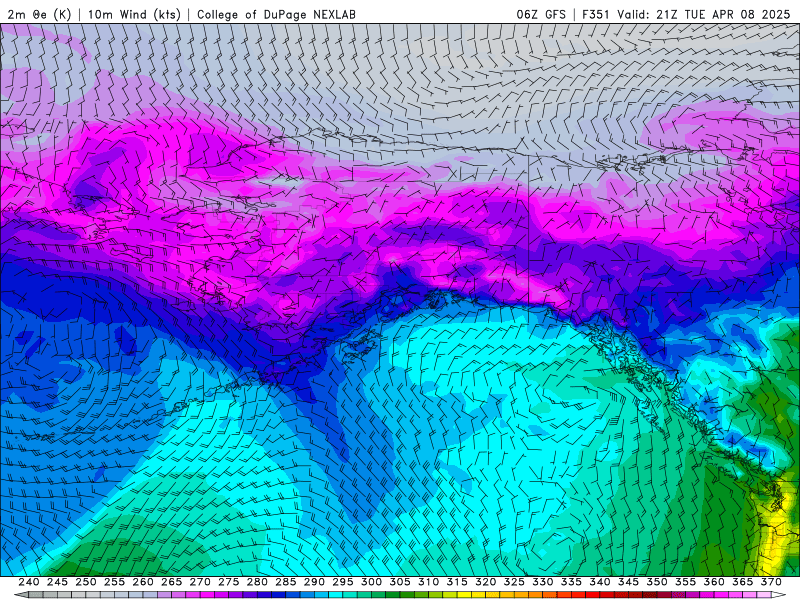The width and height of the screenshot is (800, 600).
Task: Pick the 310 legend number
Action: tap(429, 582)
